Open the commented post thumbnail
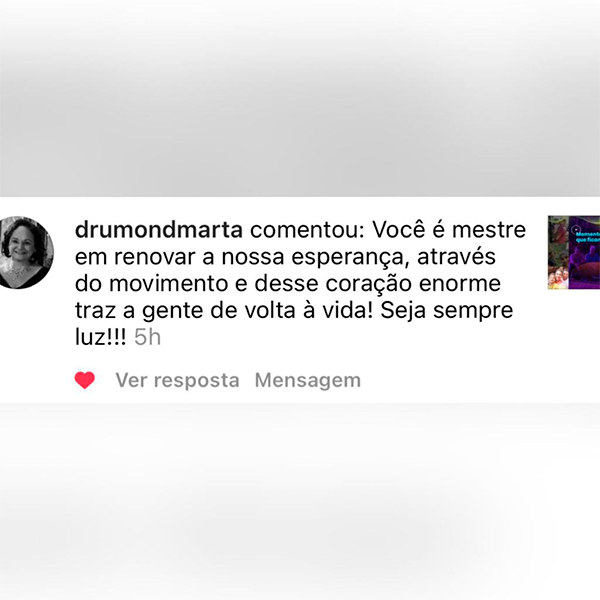 pos(574,252)
